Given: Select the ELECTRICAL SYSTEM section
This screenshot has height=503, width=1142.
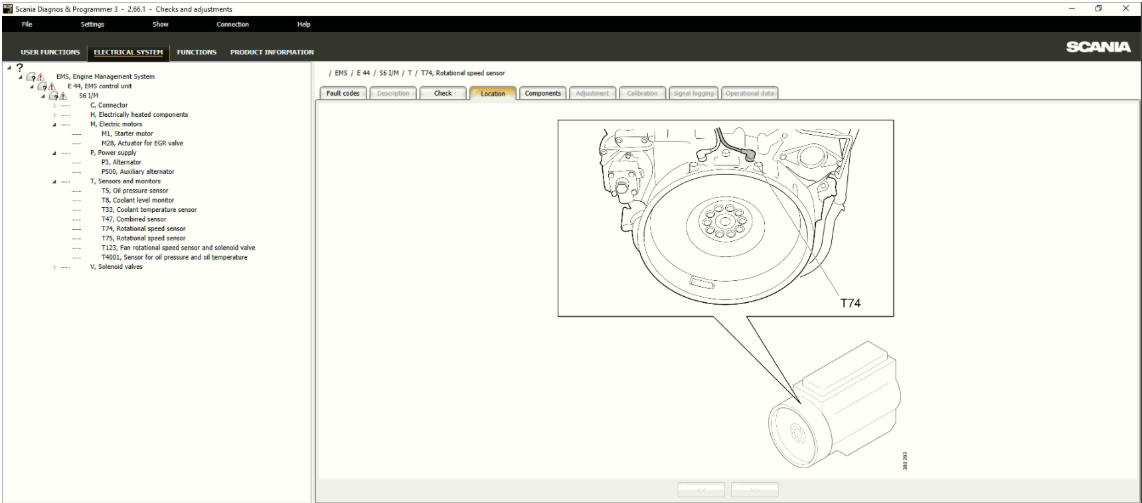Looking at the screenshot, I should [128, 52].
